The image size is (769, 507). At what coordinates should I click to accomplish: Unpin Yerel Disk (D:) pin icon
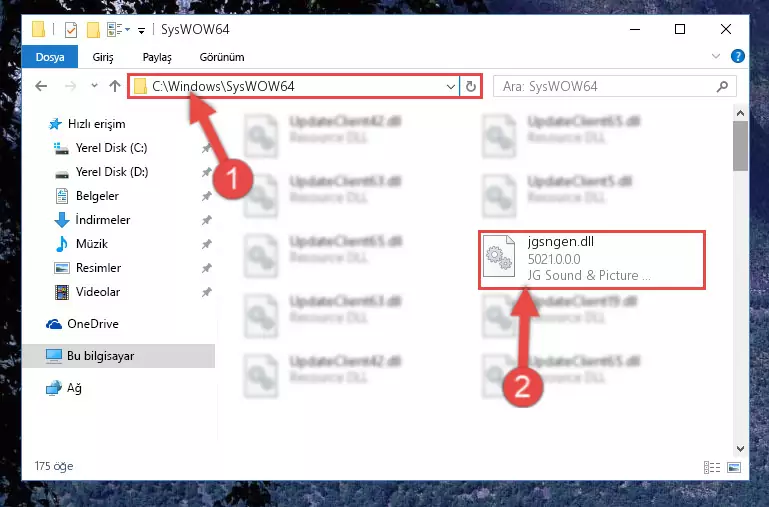point(206,172)
